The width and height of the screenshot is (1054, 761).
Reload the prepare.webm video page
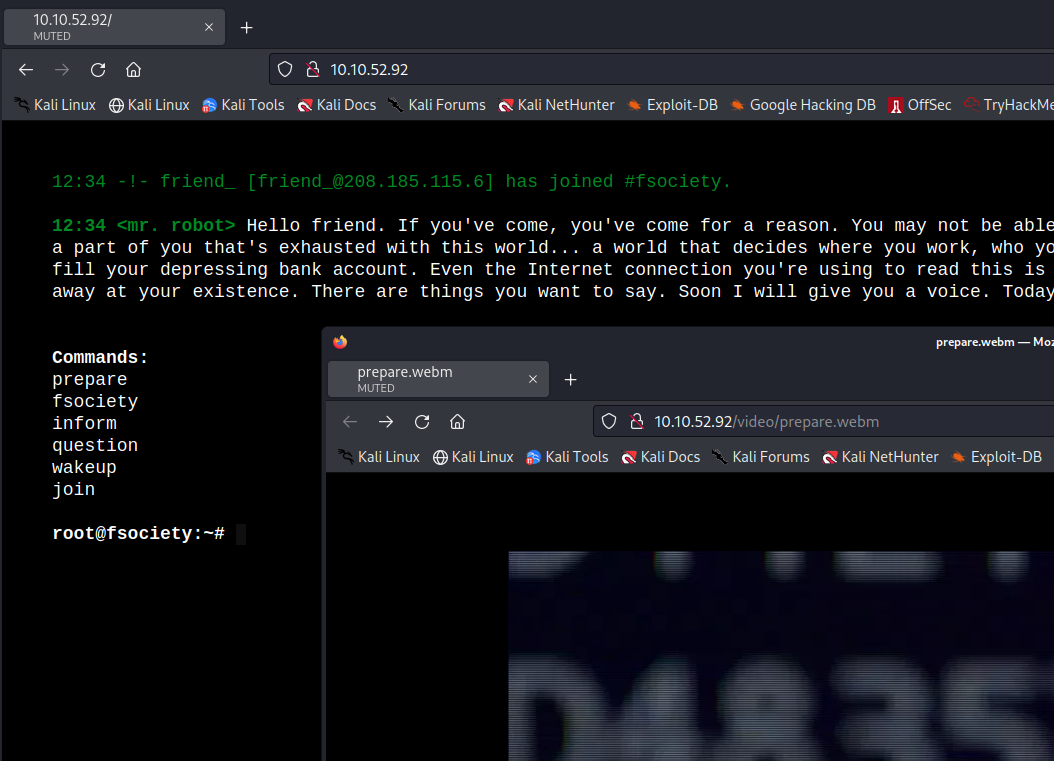click(422, 422)
